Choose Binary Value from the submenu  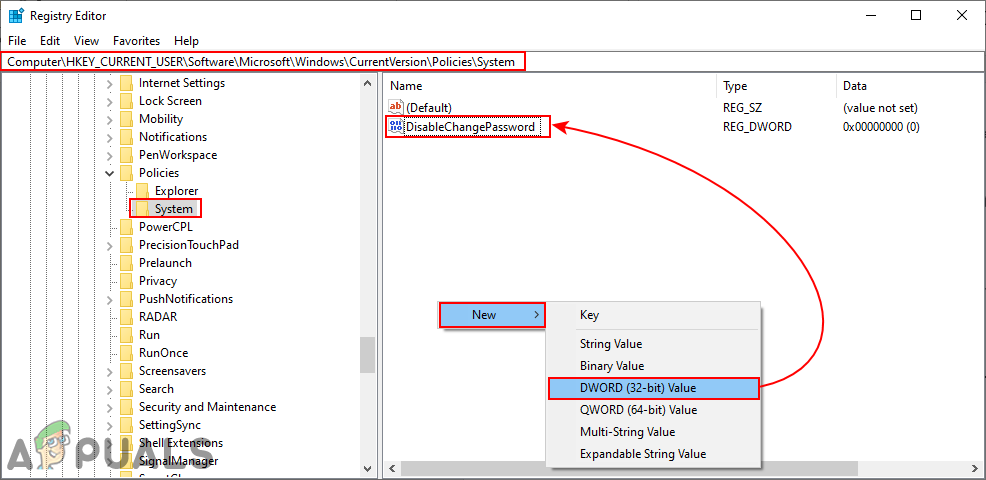pos(653,366)
